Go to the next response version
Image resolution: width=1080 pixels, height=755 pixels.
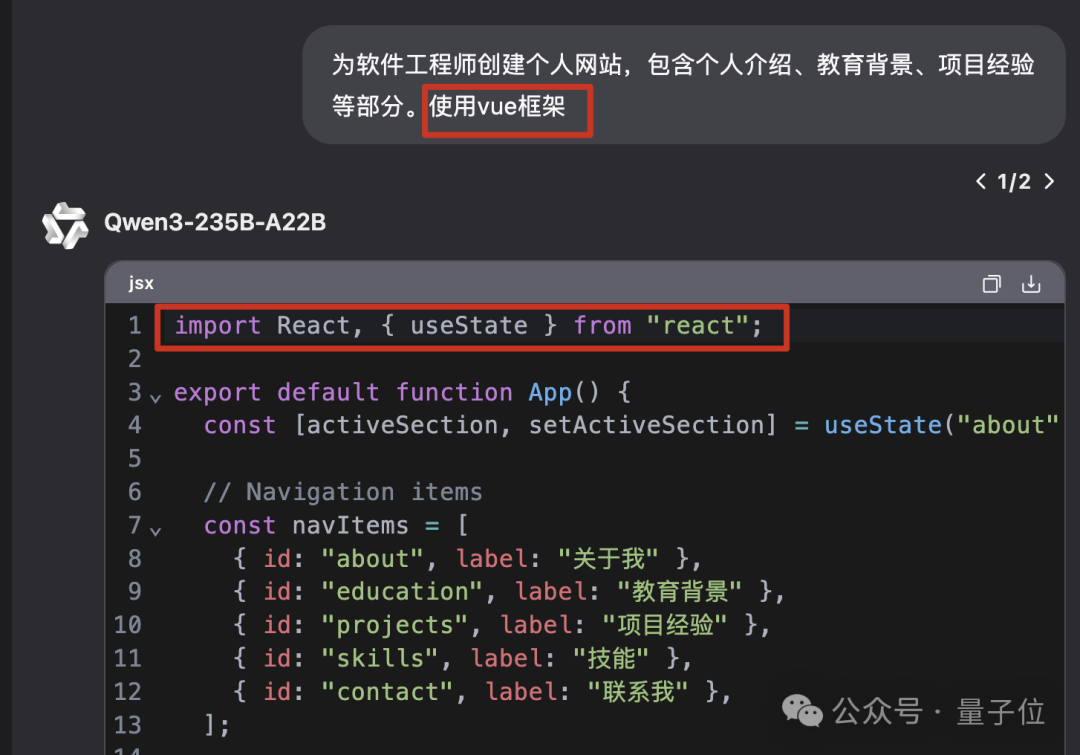(x=1049, y=181)
